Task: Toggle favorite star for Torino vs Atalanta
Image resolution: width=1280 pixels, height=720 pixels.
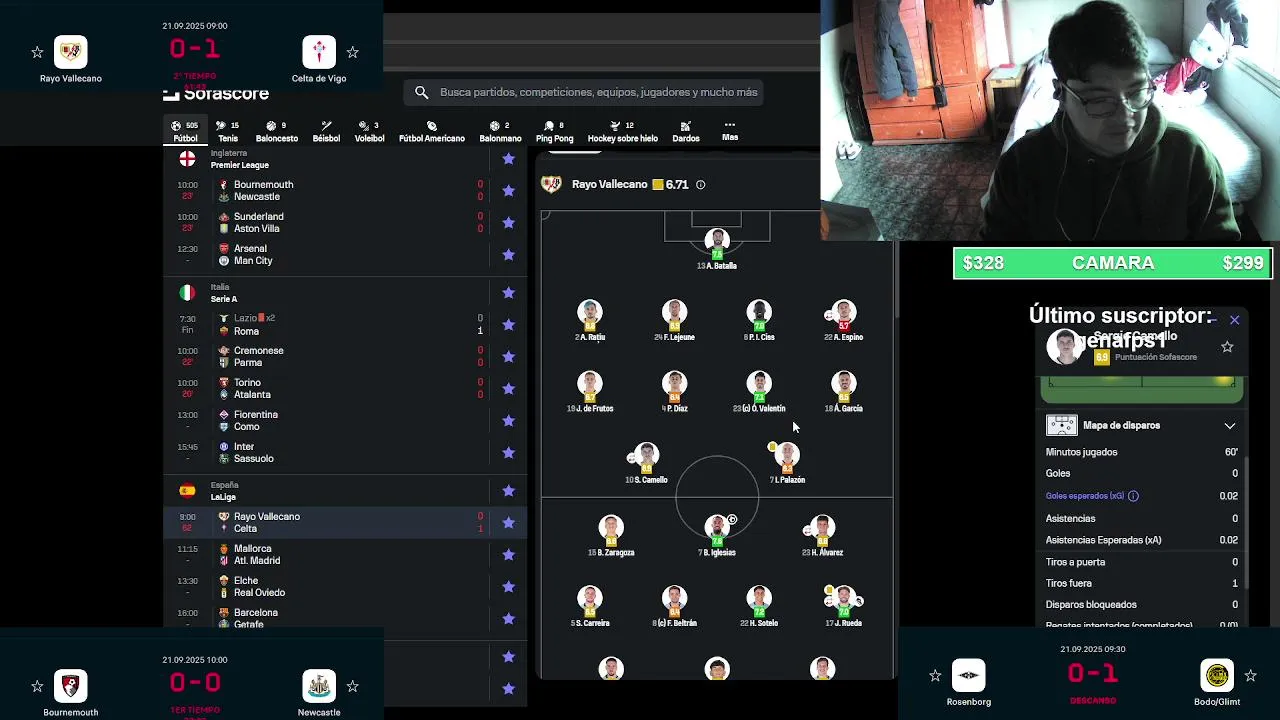Action: 508,388
